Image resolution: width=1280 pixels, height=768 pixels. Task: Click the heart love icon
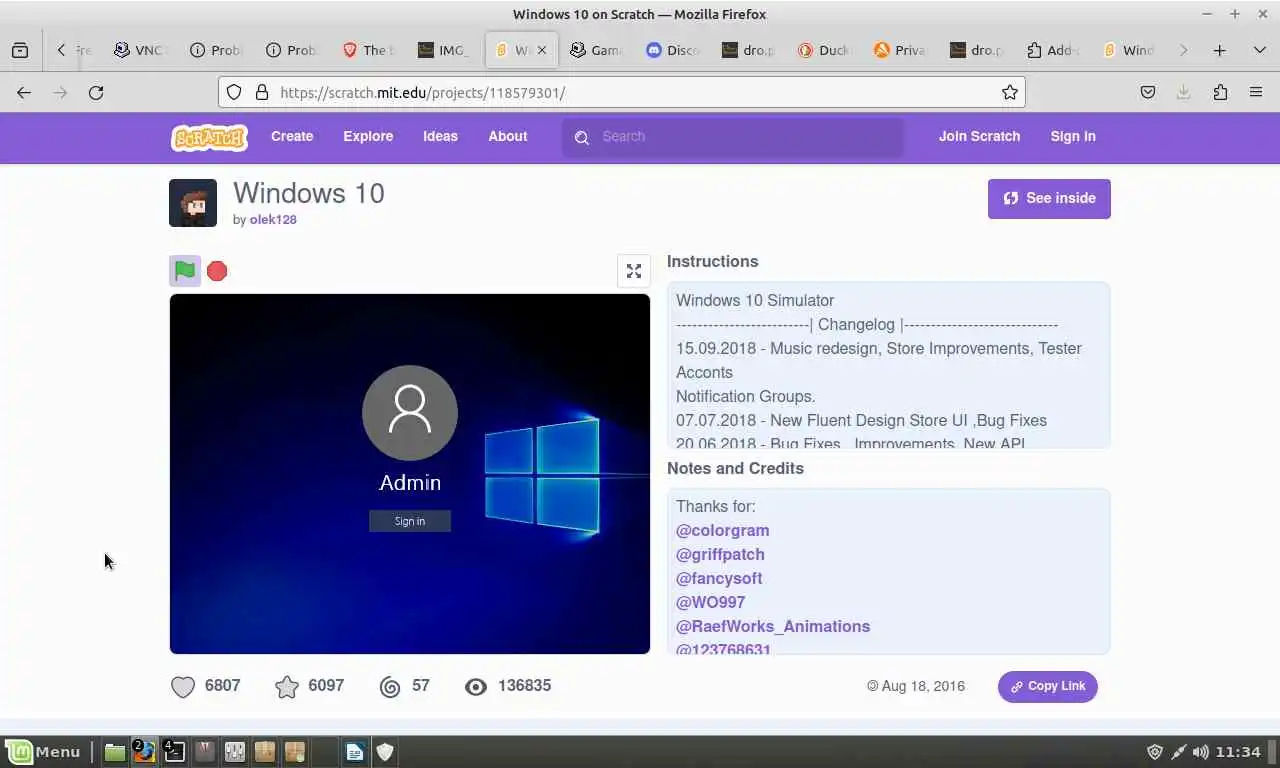[x=182, y=687]
